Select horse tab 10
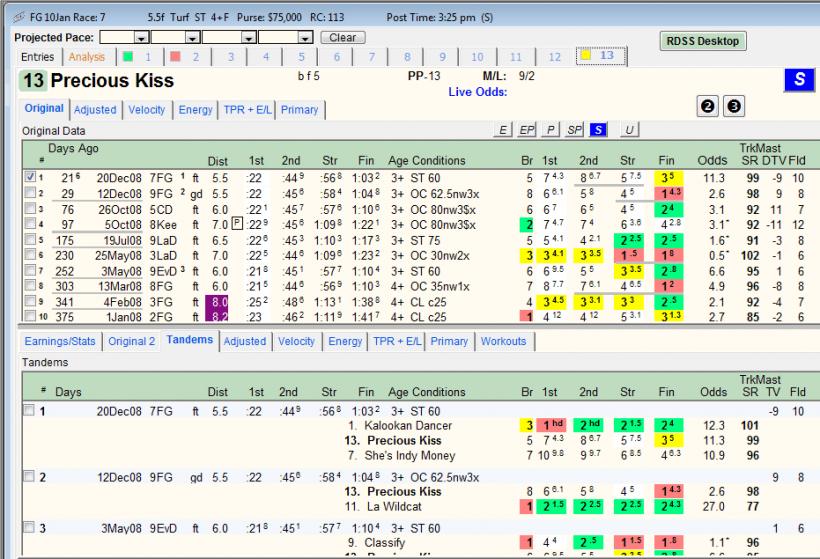820x559 pixels. pos(477,56)
